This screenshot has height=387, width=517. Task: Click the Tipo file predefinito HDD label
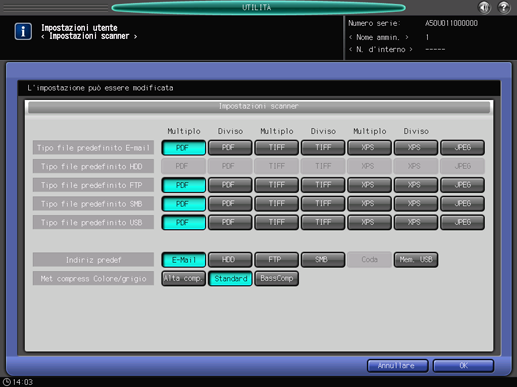(93, 166)
